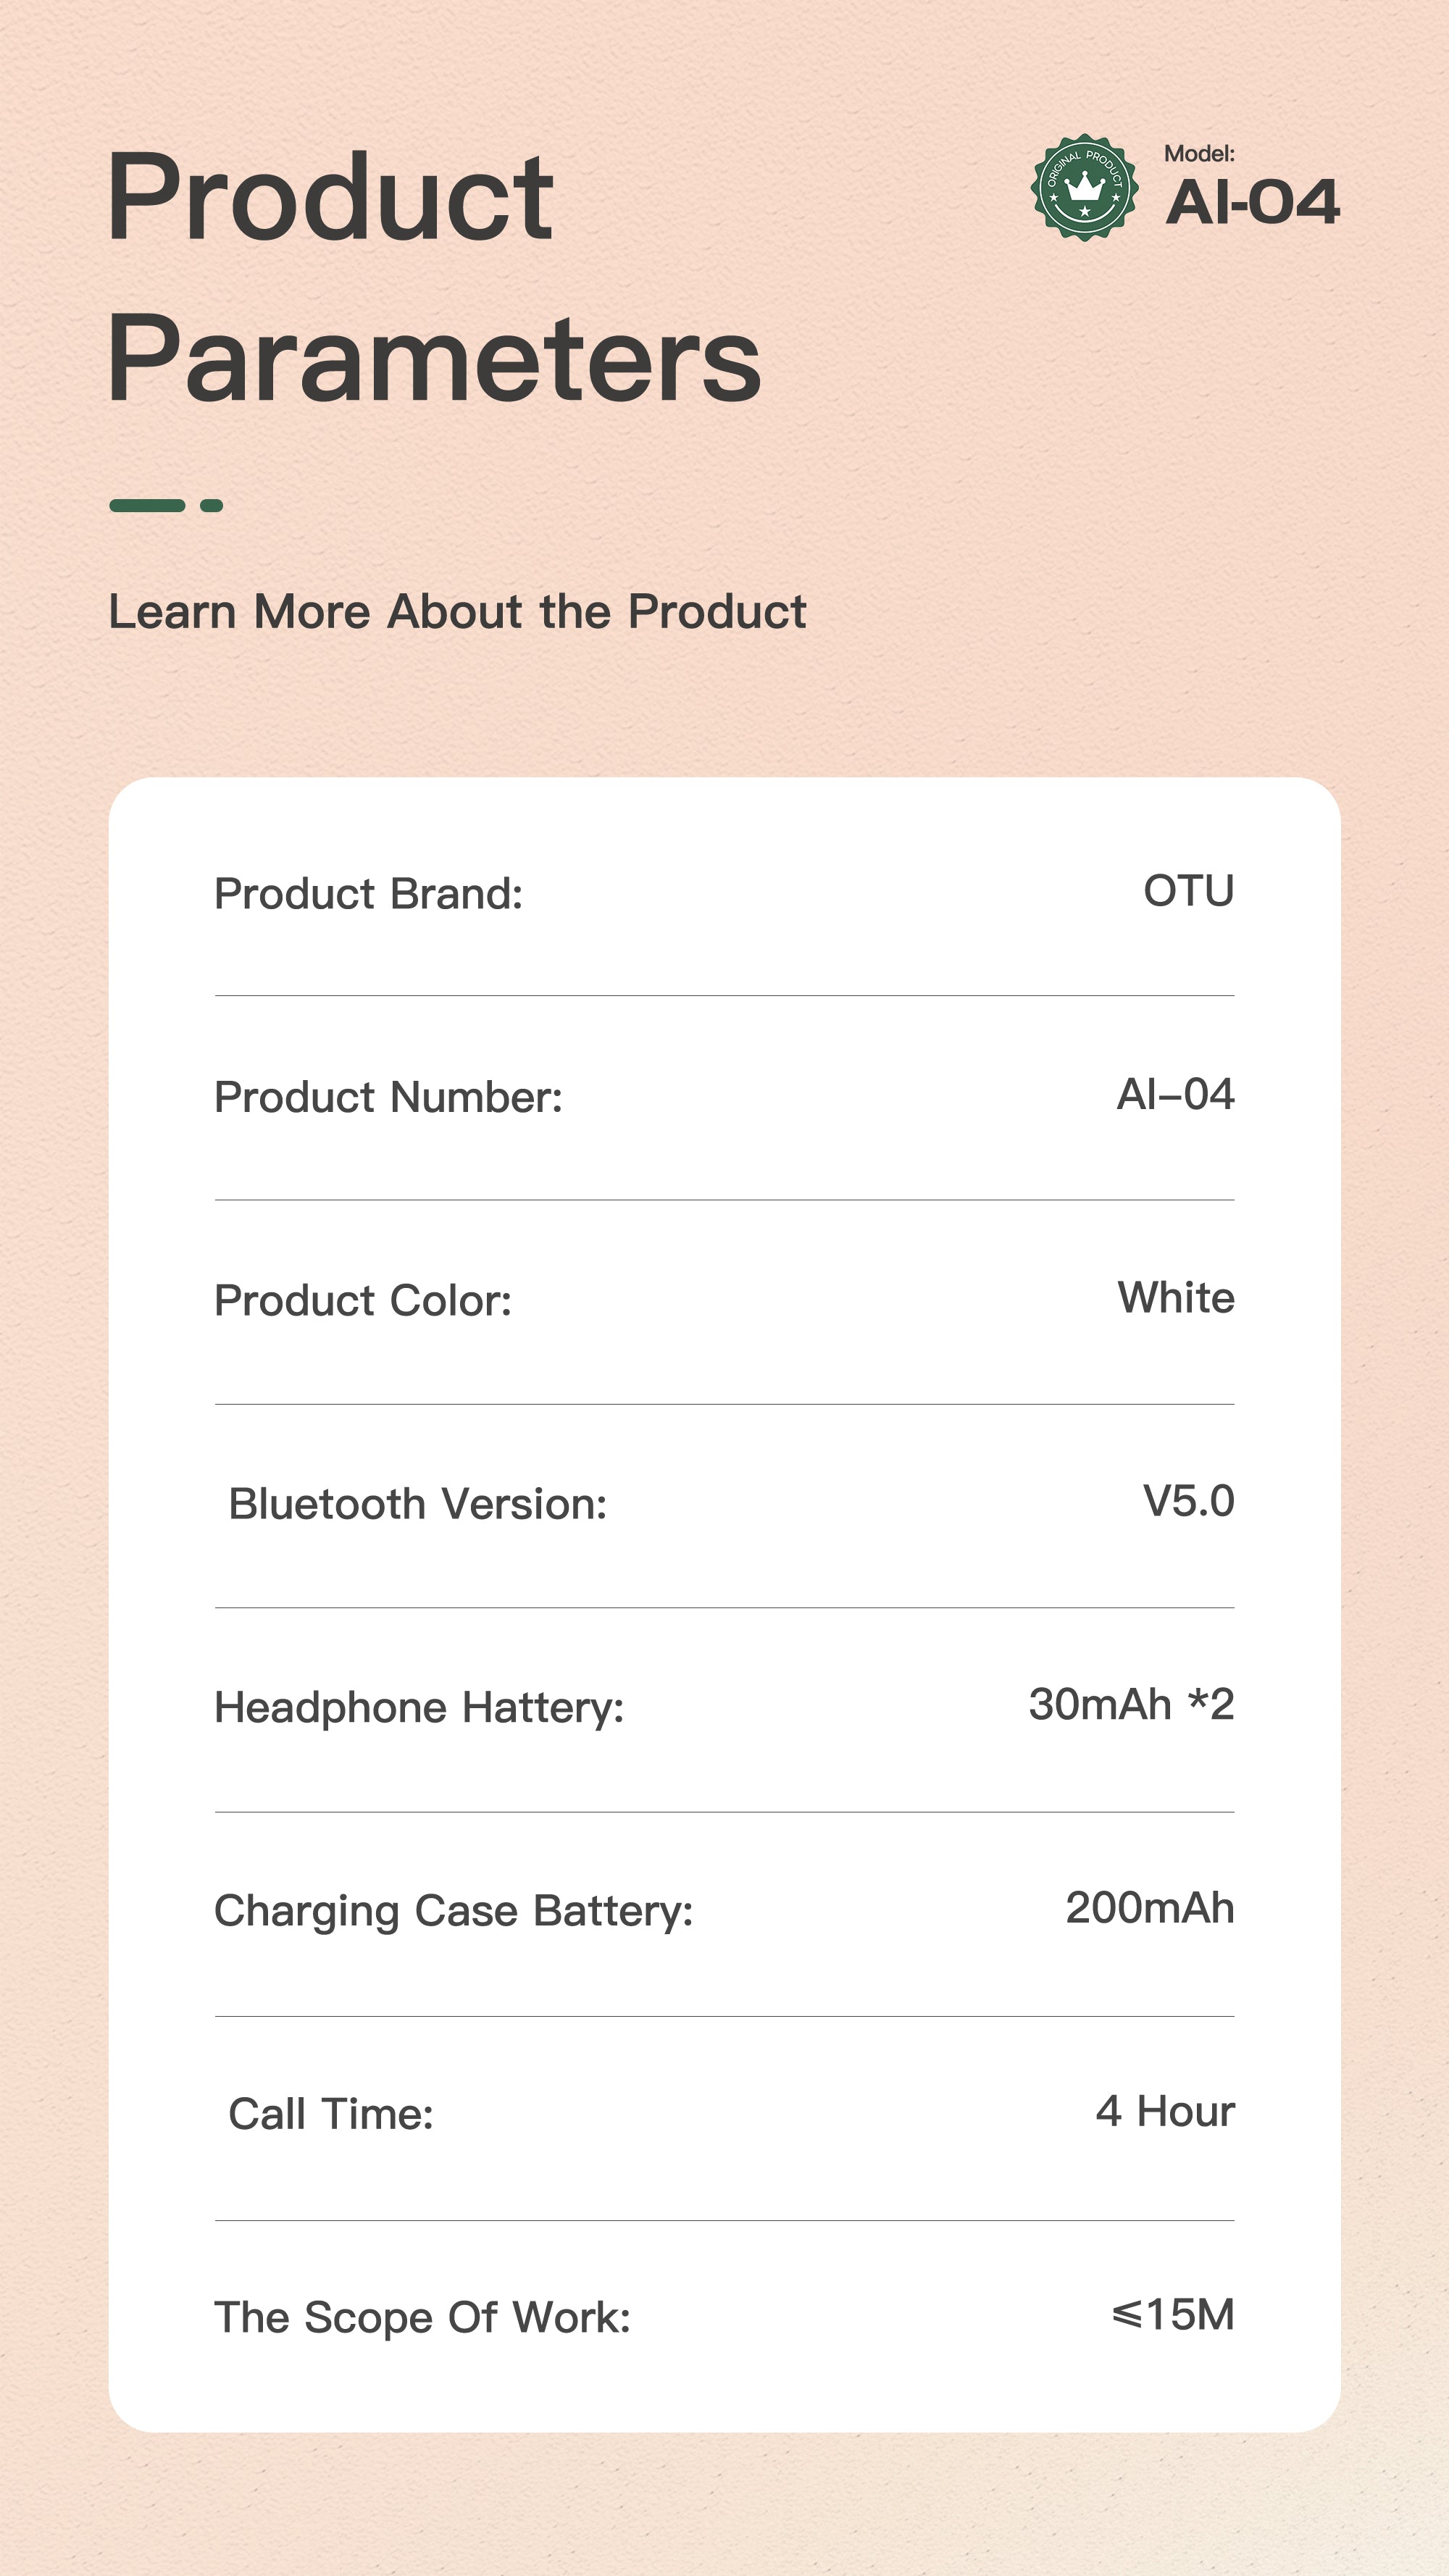Click the V5.0 Bluetooth value
Viewport: 1449px width, 2576px height.
[x=1188, y=1501]
